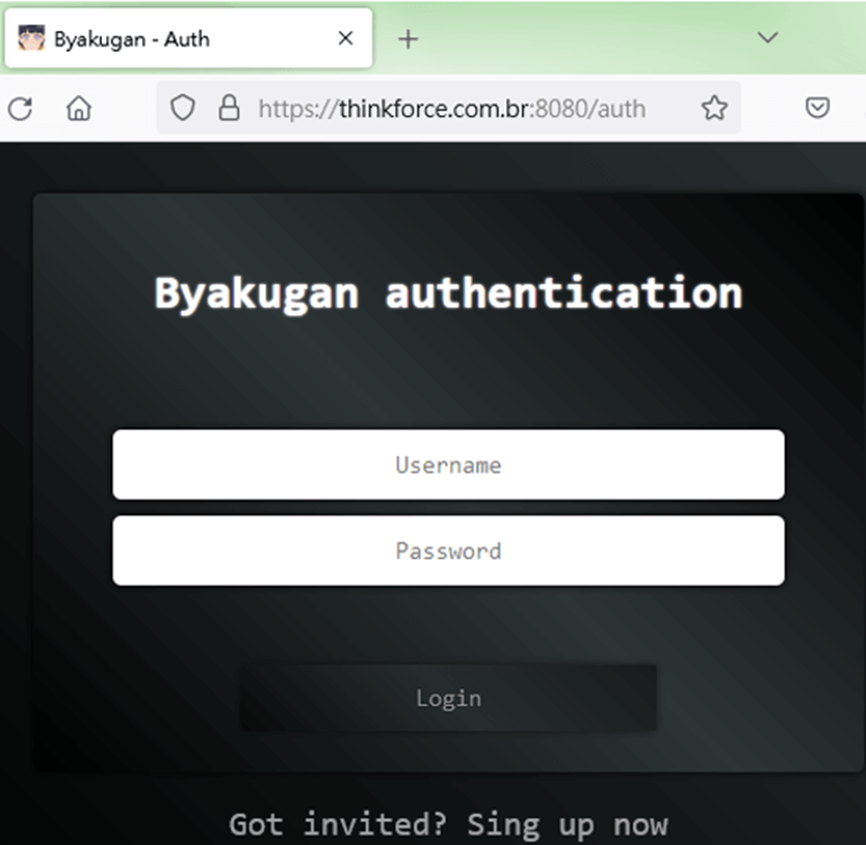Expand the list all tabs chevron
The width and height of the screenshot is (866, 845).
pos(767,38)
